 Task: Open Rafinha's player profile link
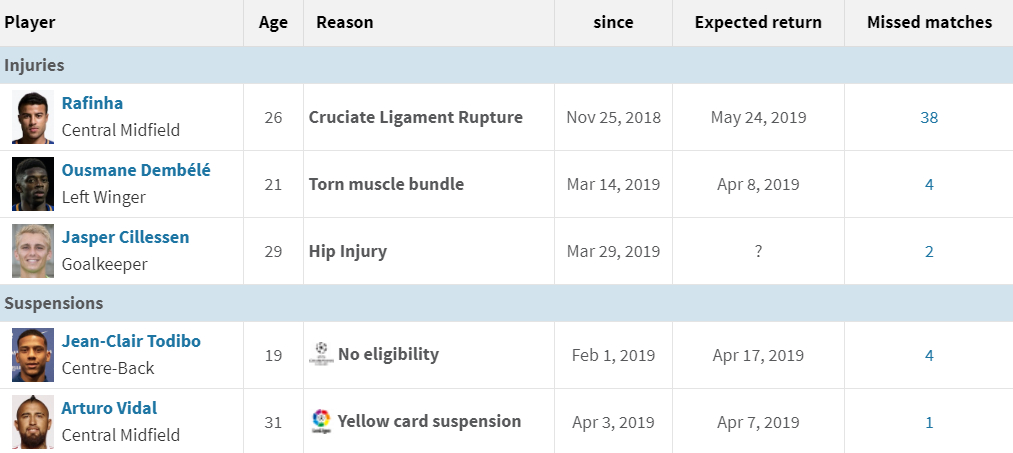pos(92,103)
